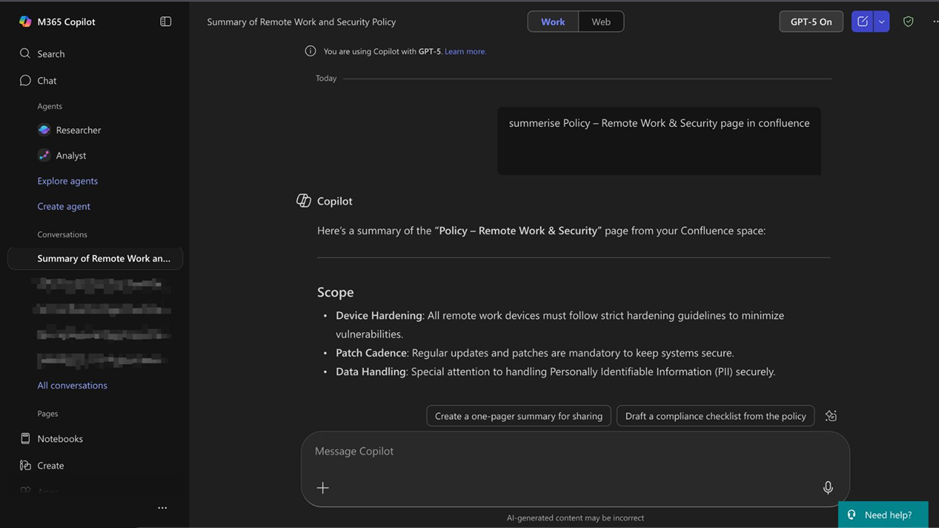Click the Copilot avatar icon in response
Viewport: 939px width, 528px height.
point(304,201)
